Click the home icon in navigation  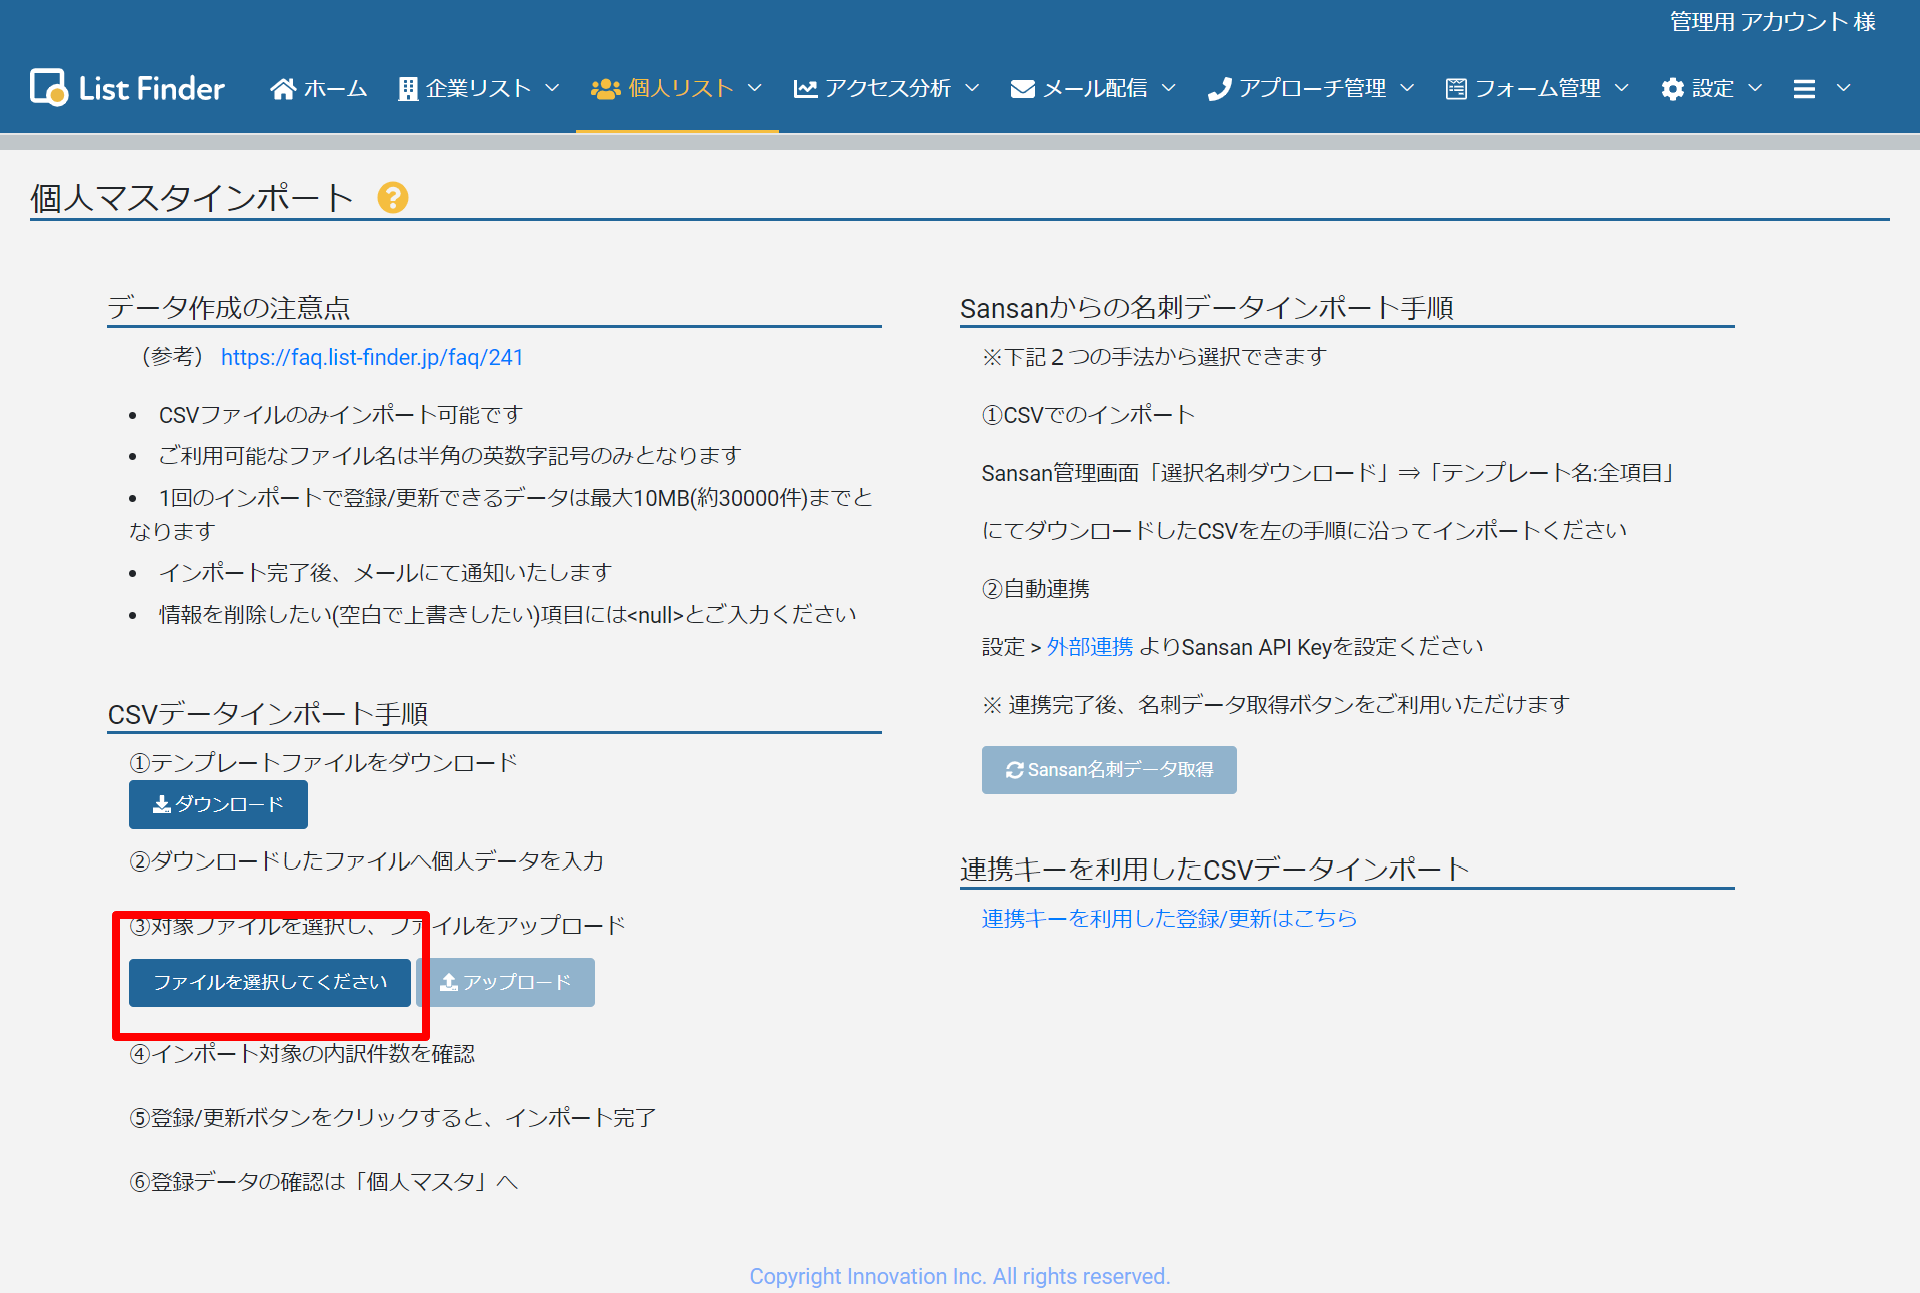[283, 89]
